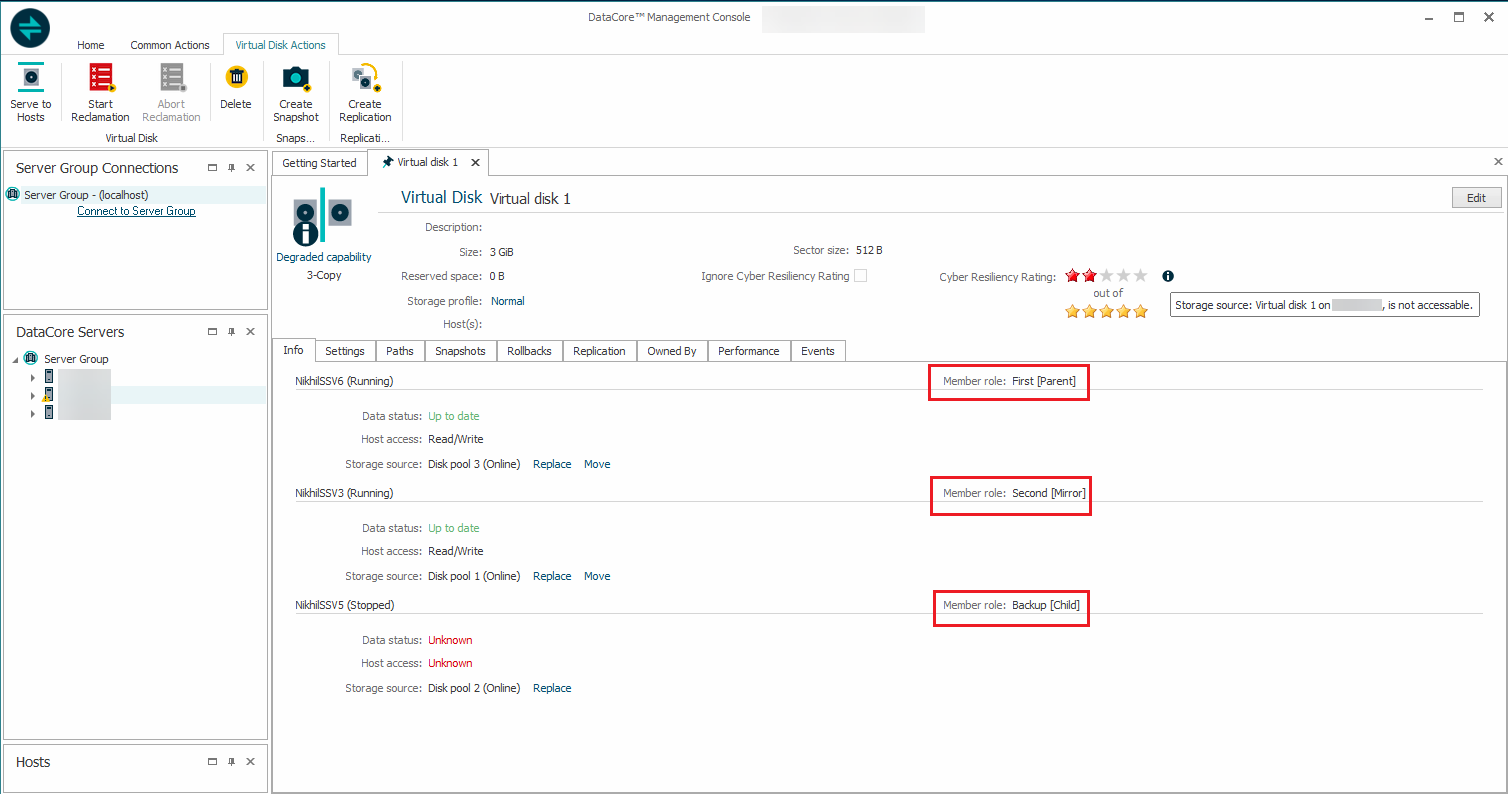
Task: Pin the Hosts panel
Action: pos(231,762)
